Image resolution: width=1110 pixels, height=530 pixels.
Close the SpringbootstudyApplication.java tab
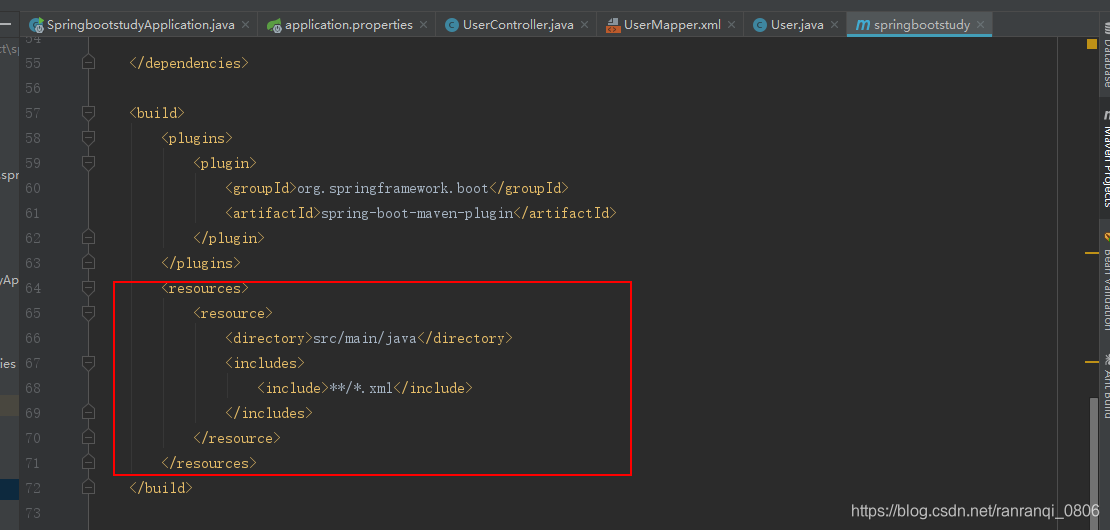coord(246,25)
